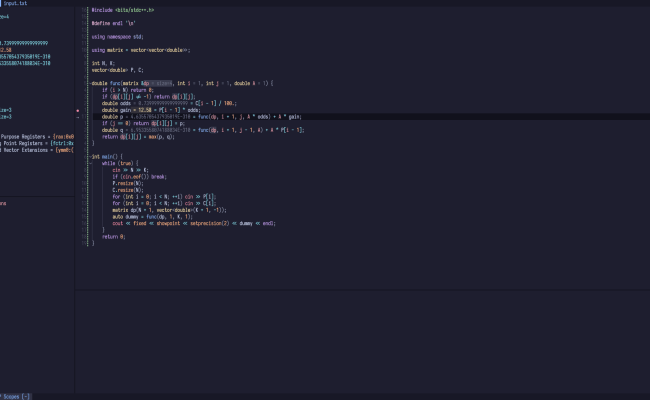The image size is (650, 400).
Task: Click the 'cout << fixed << showpoint' line
Action: (194, 223)
